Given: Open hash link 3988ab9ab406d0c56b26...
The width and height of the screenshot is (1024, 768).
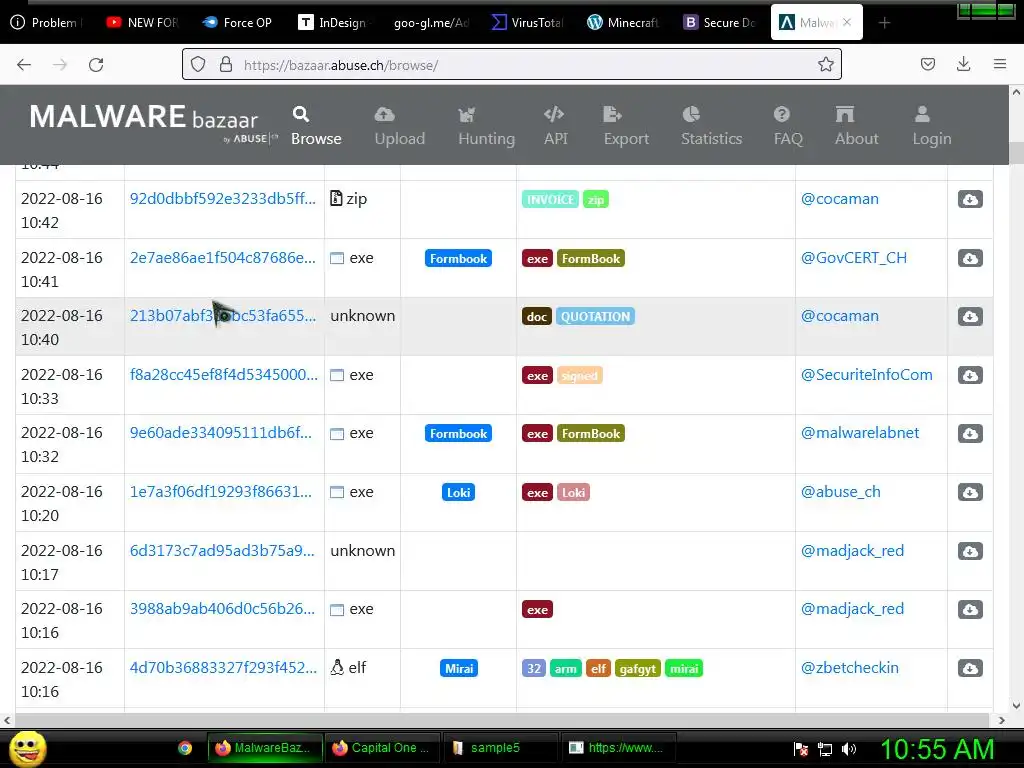Looking at the screenshot, I should click(x=222, y=608).
